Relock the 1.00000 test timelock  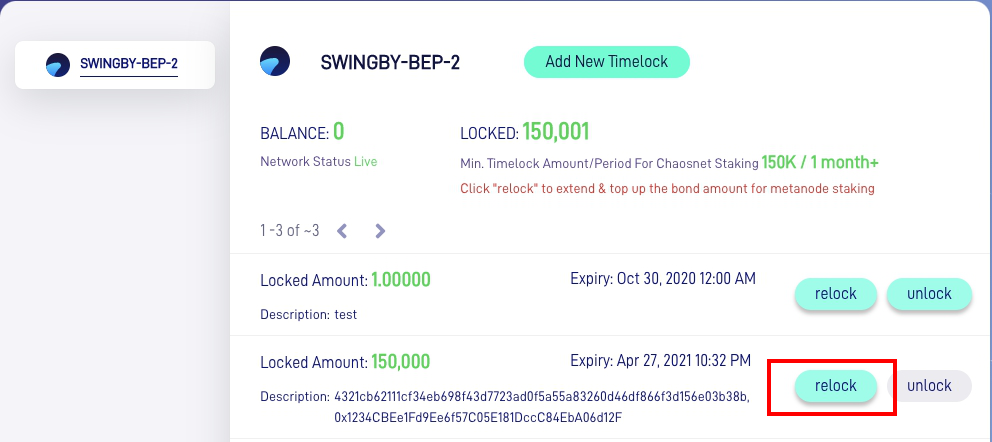click(836, 294)
